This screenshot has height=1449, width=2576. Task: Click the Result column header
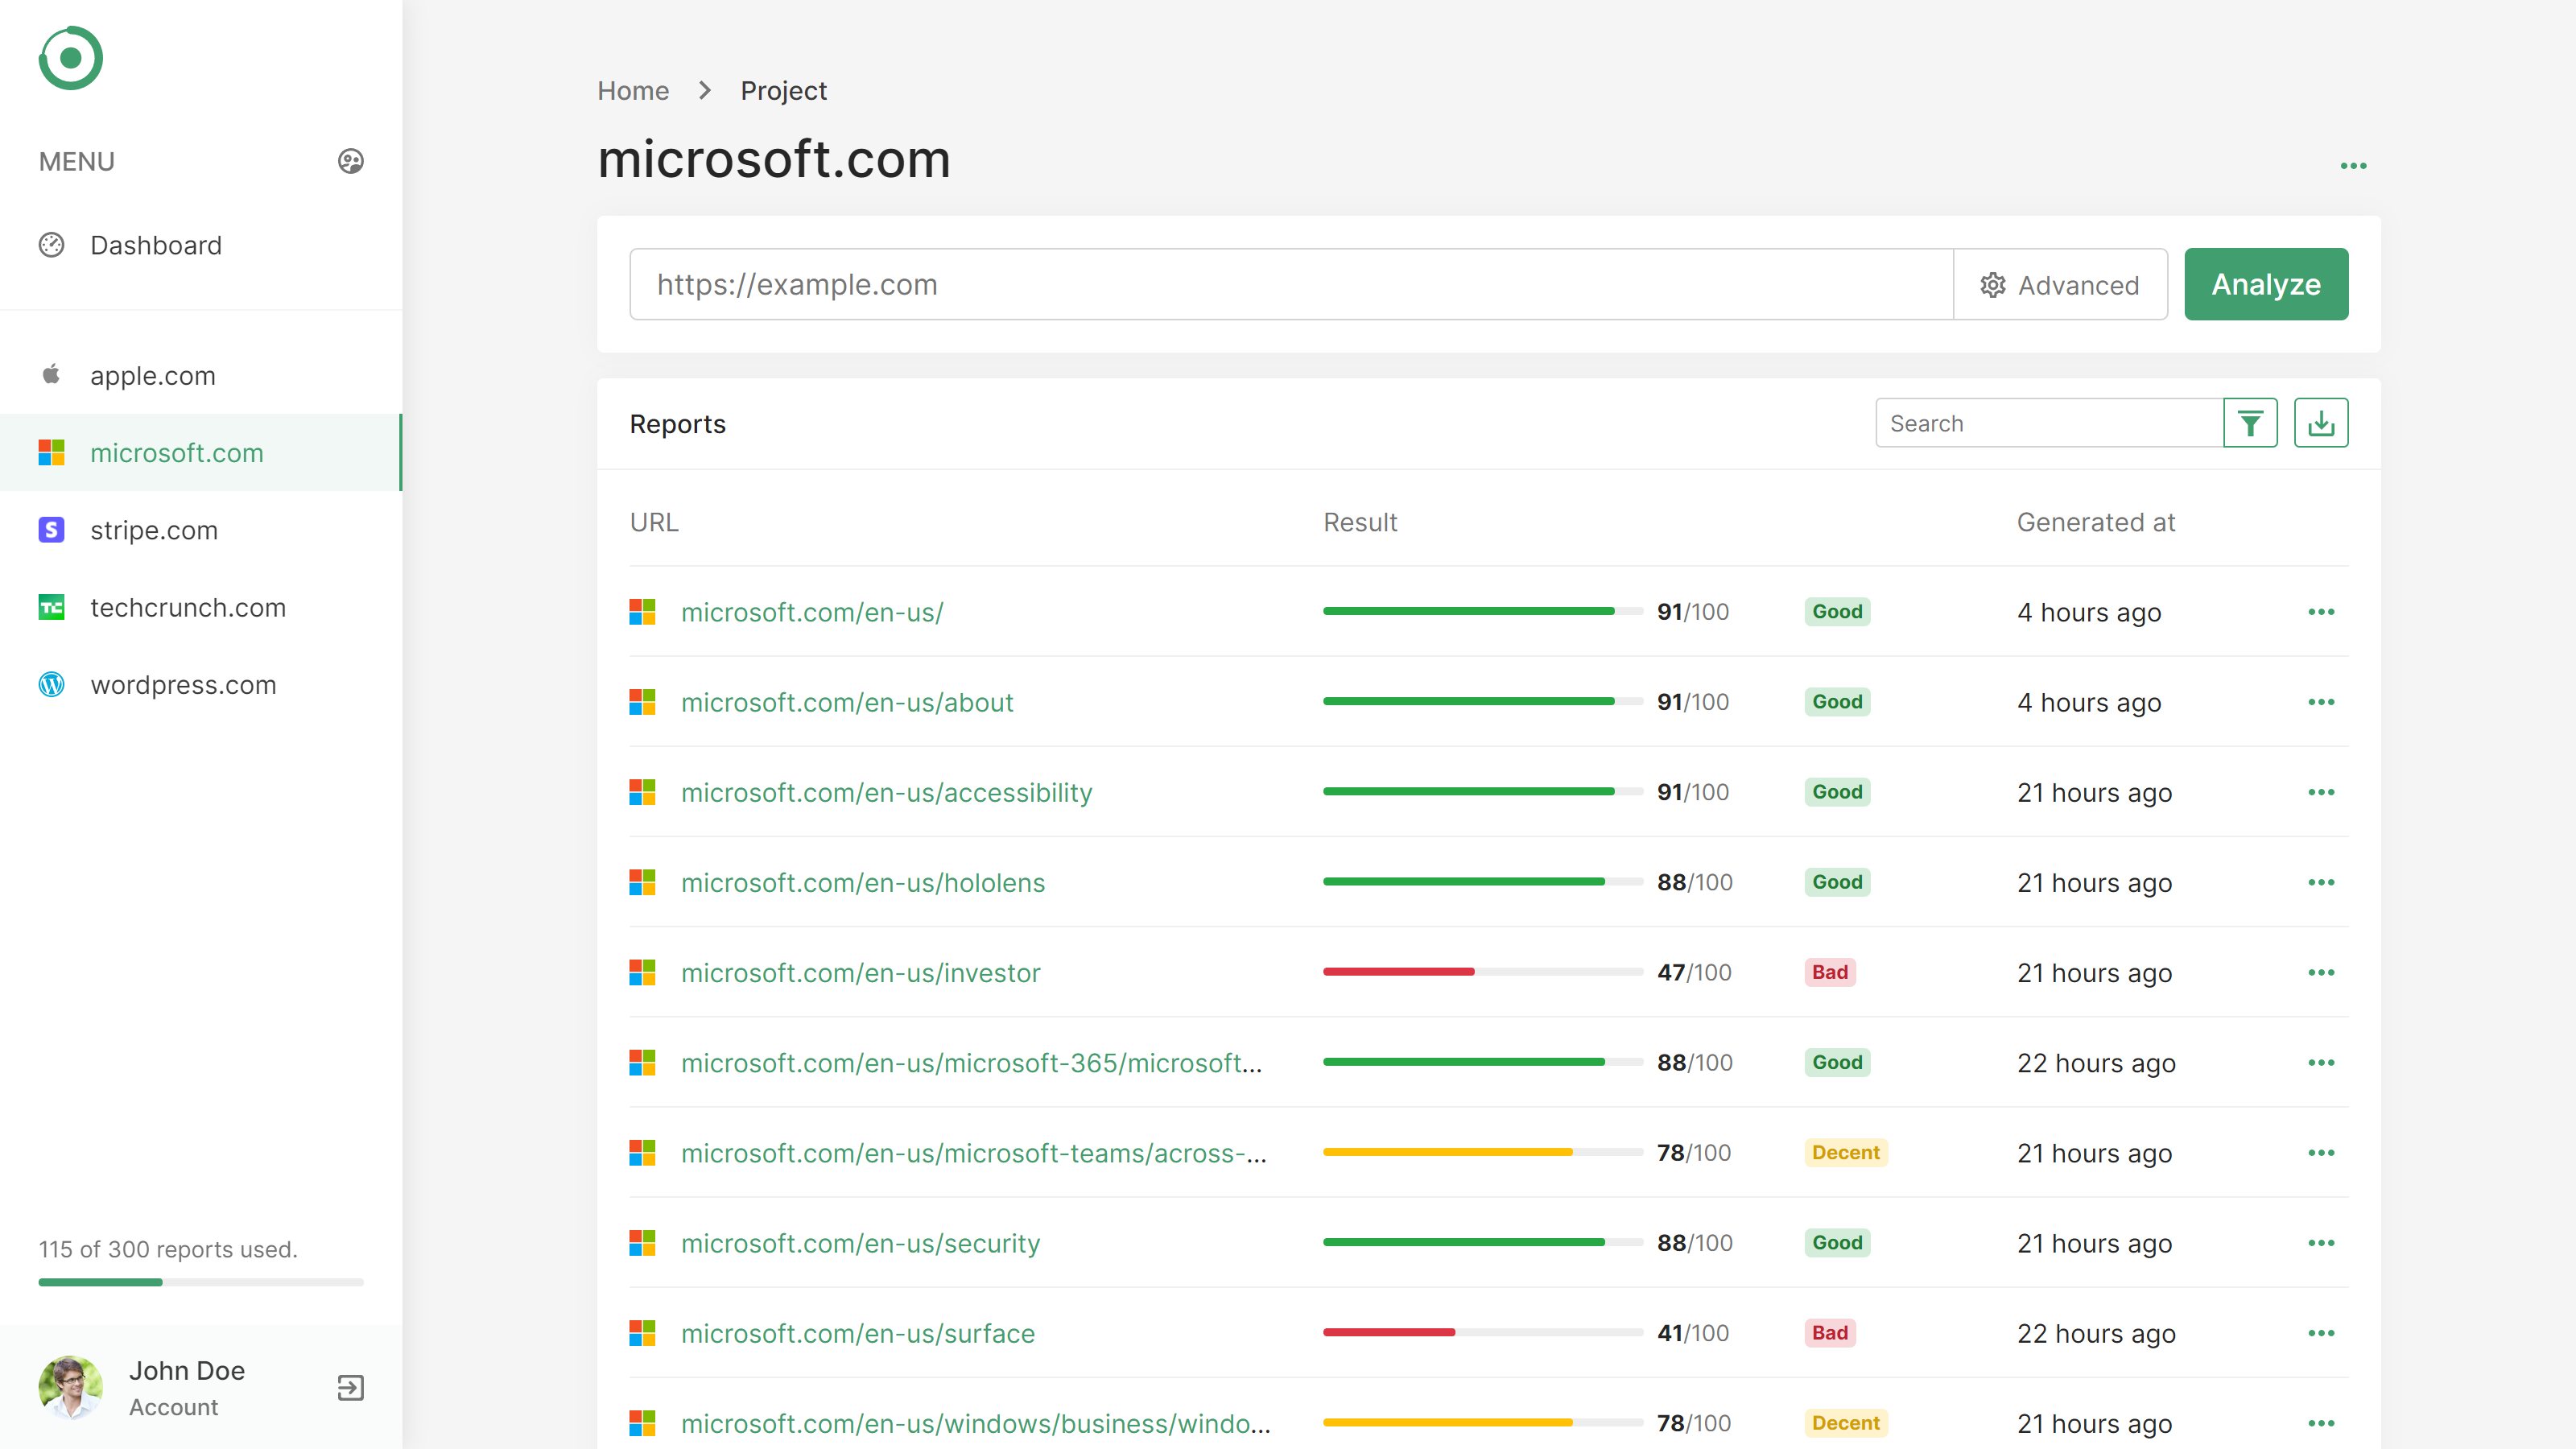[x=1360, y=522]
